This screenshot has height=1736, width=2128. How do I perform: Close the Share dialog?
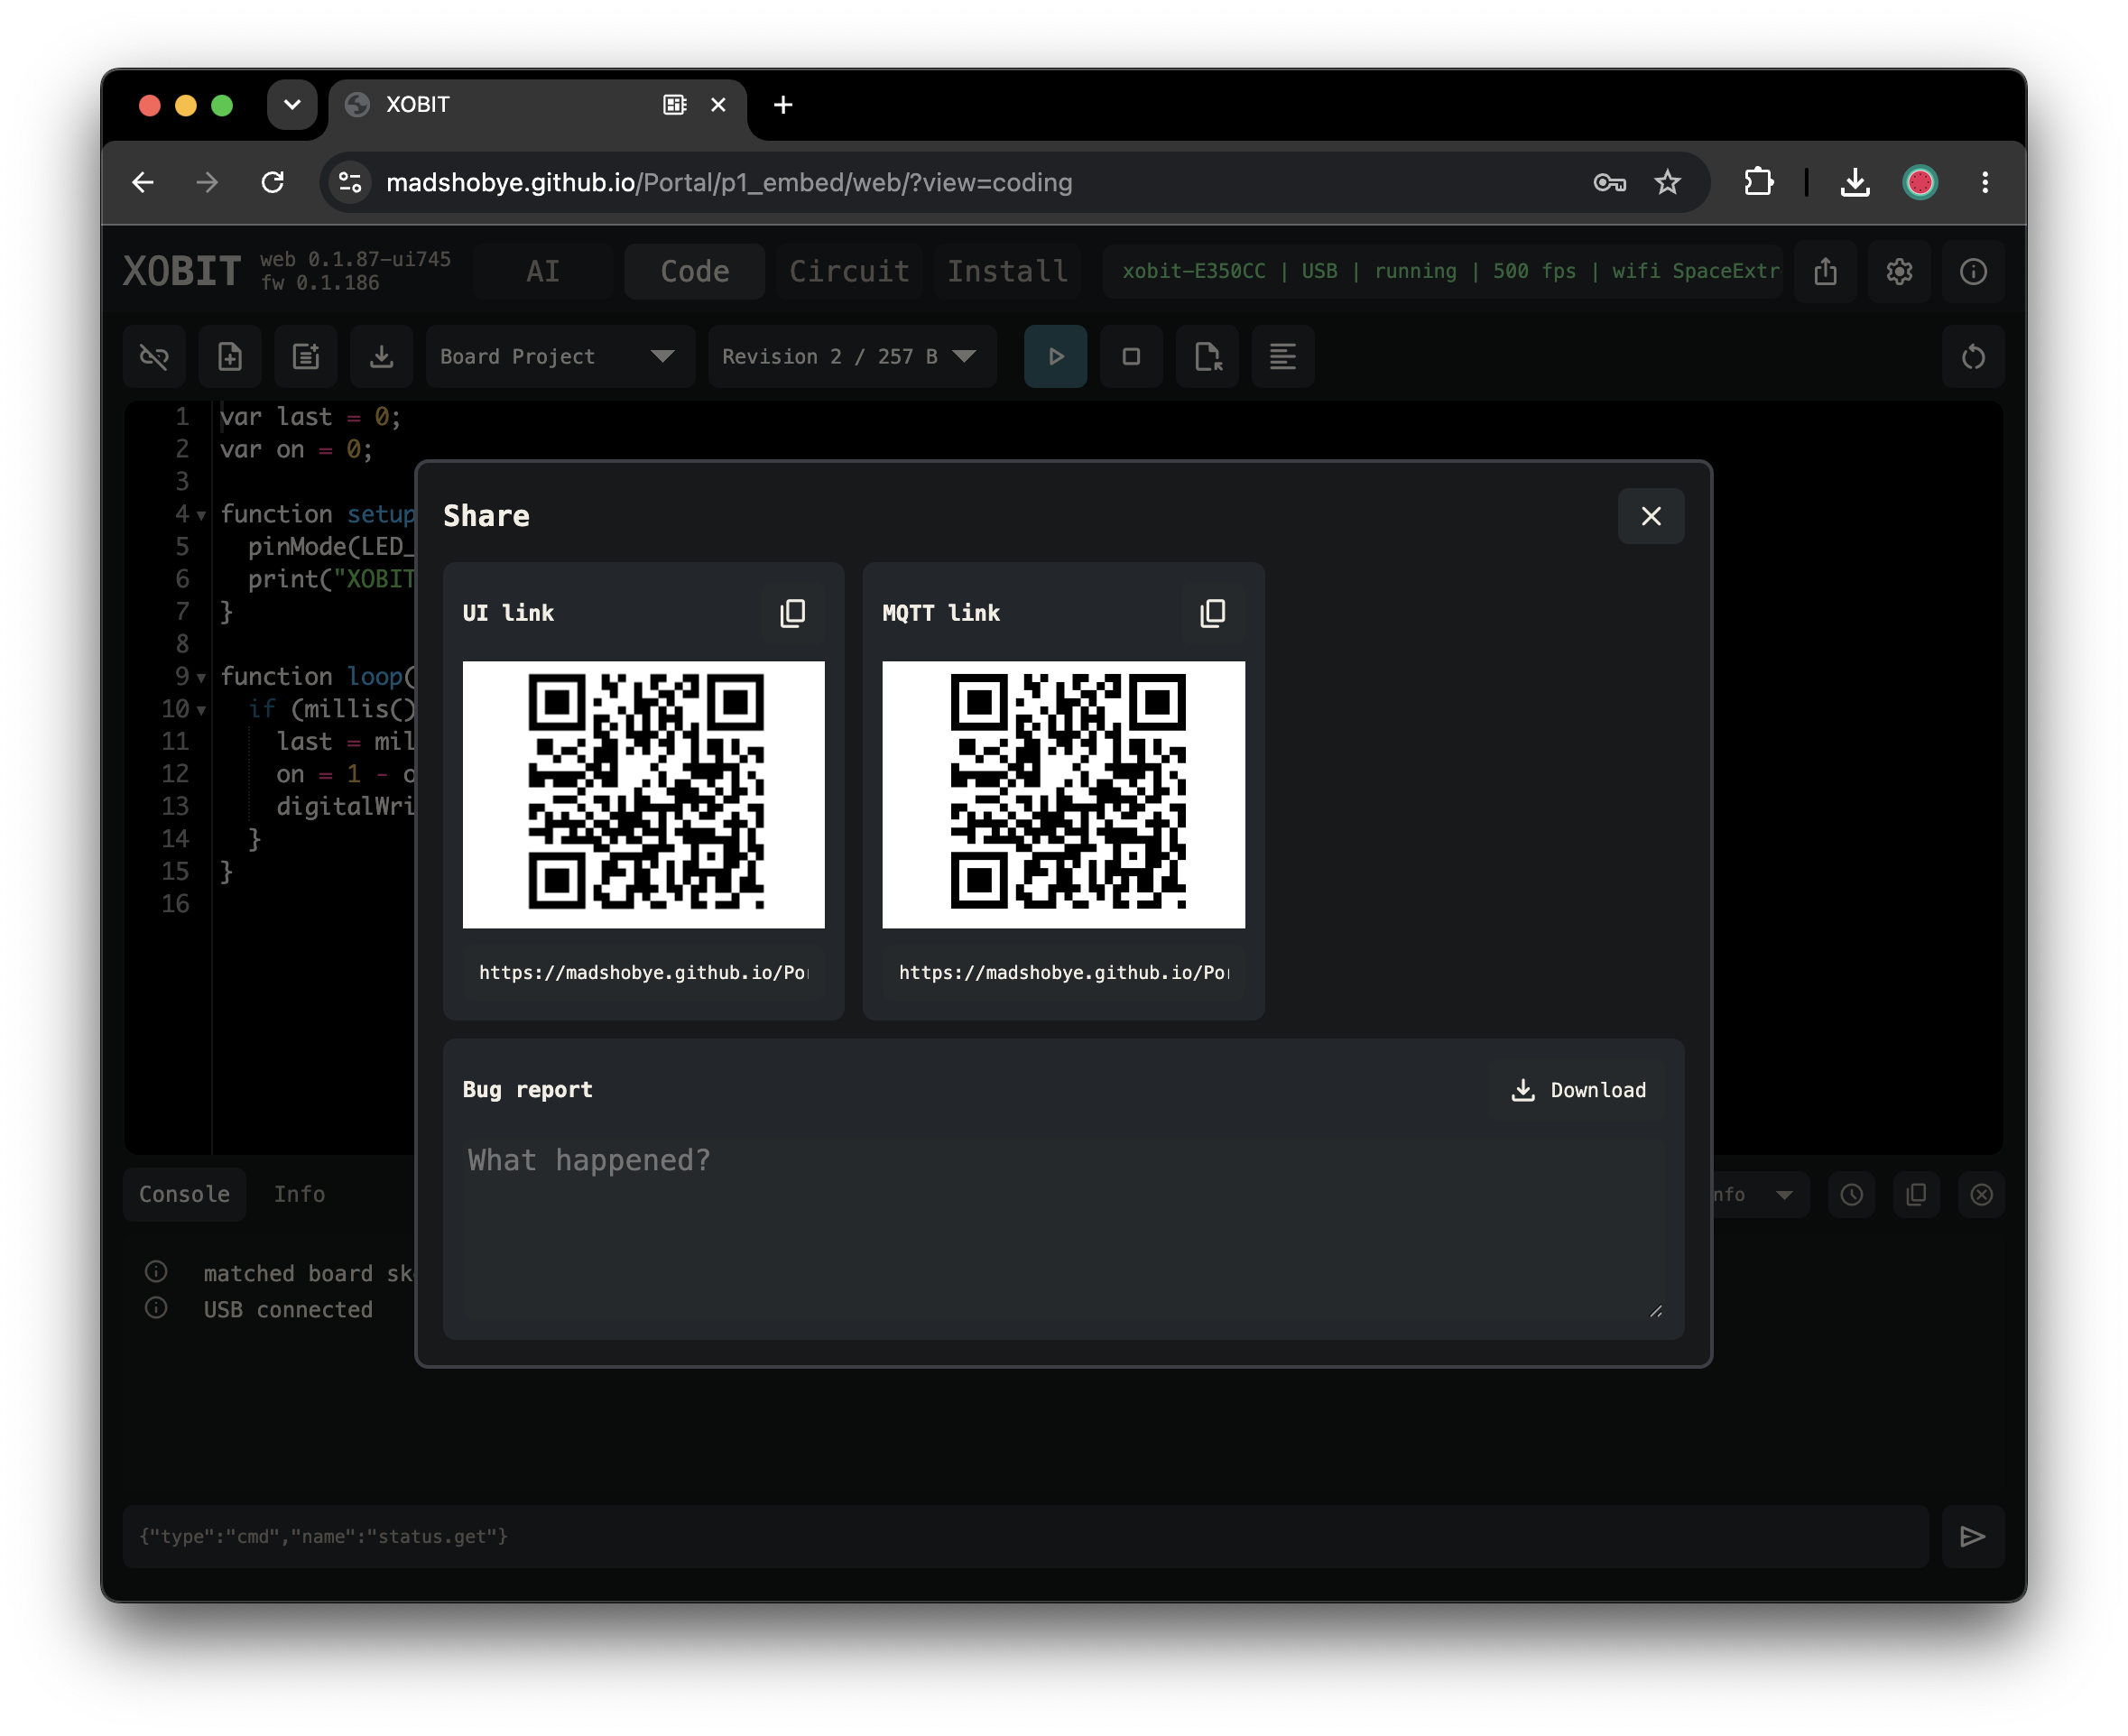(x=1650, y=516)
